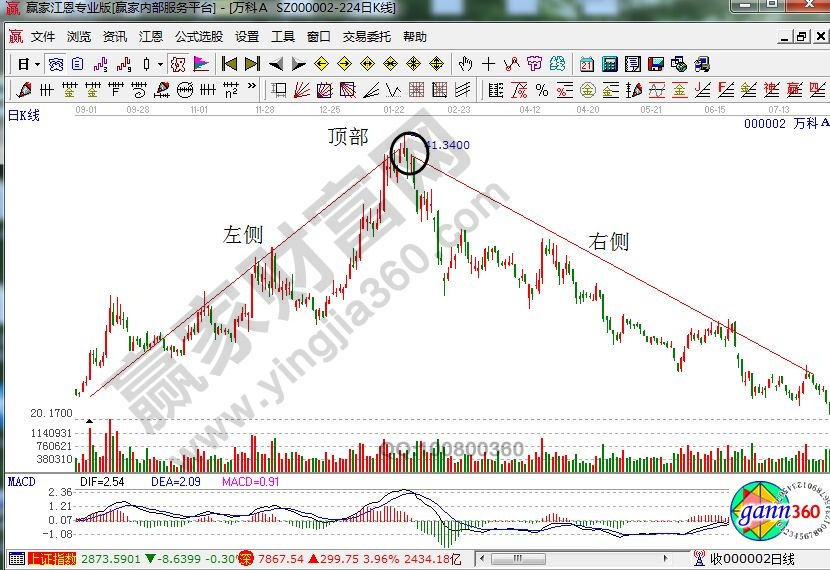The width and height of the screenshot is (830, 570).
Task: Expand the 日 period dropdown arrow
Action: 37,64
